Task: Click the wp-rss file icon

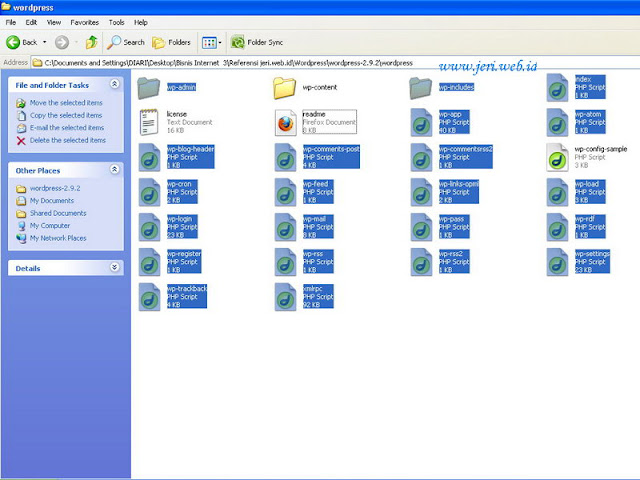Action: pyautogui.click(x=285, y=262)
